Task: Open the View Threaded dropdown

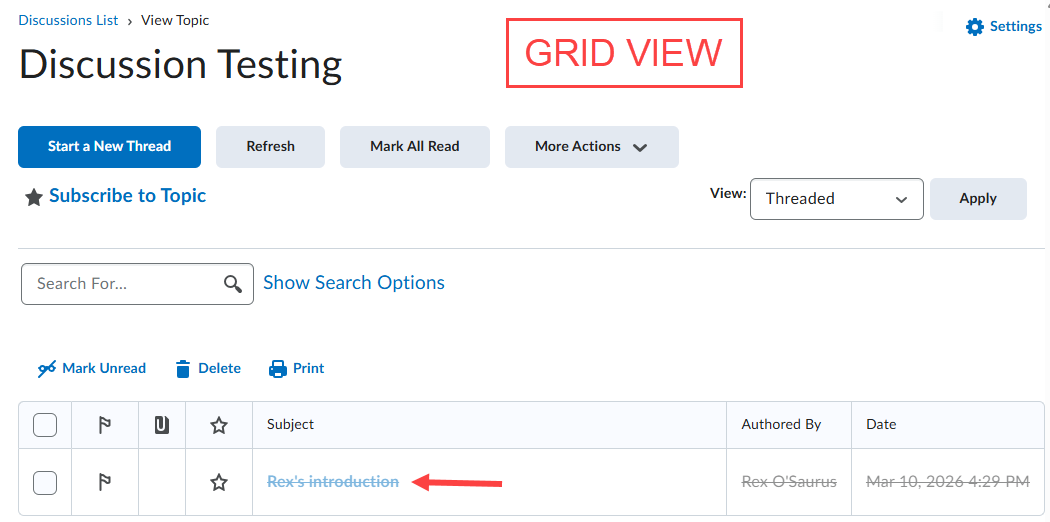Action: (x=836, y=199)
